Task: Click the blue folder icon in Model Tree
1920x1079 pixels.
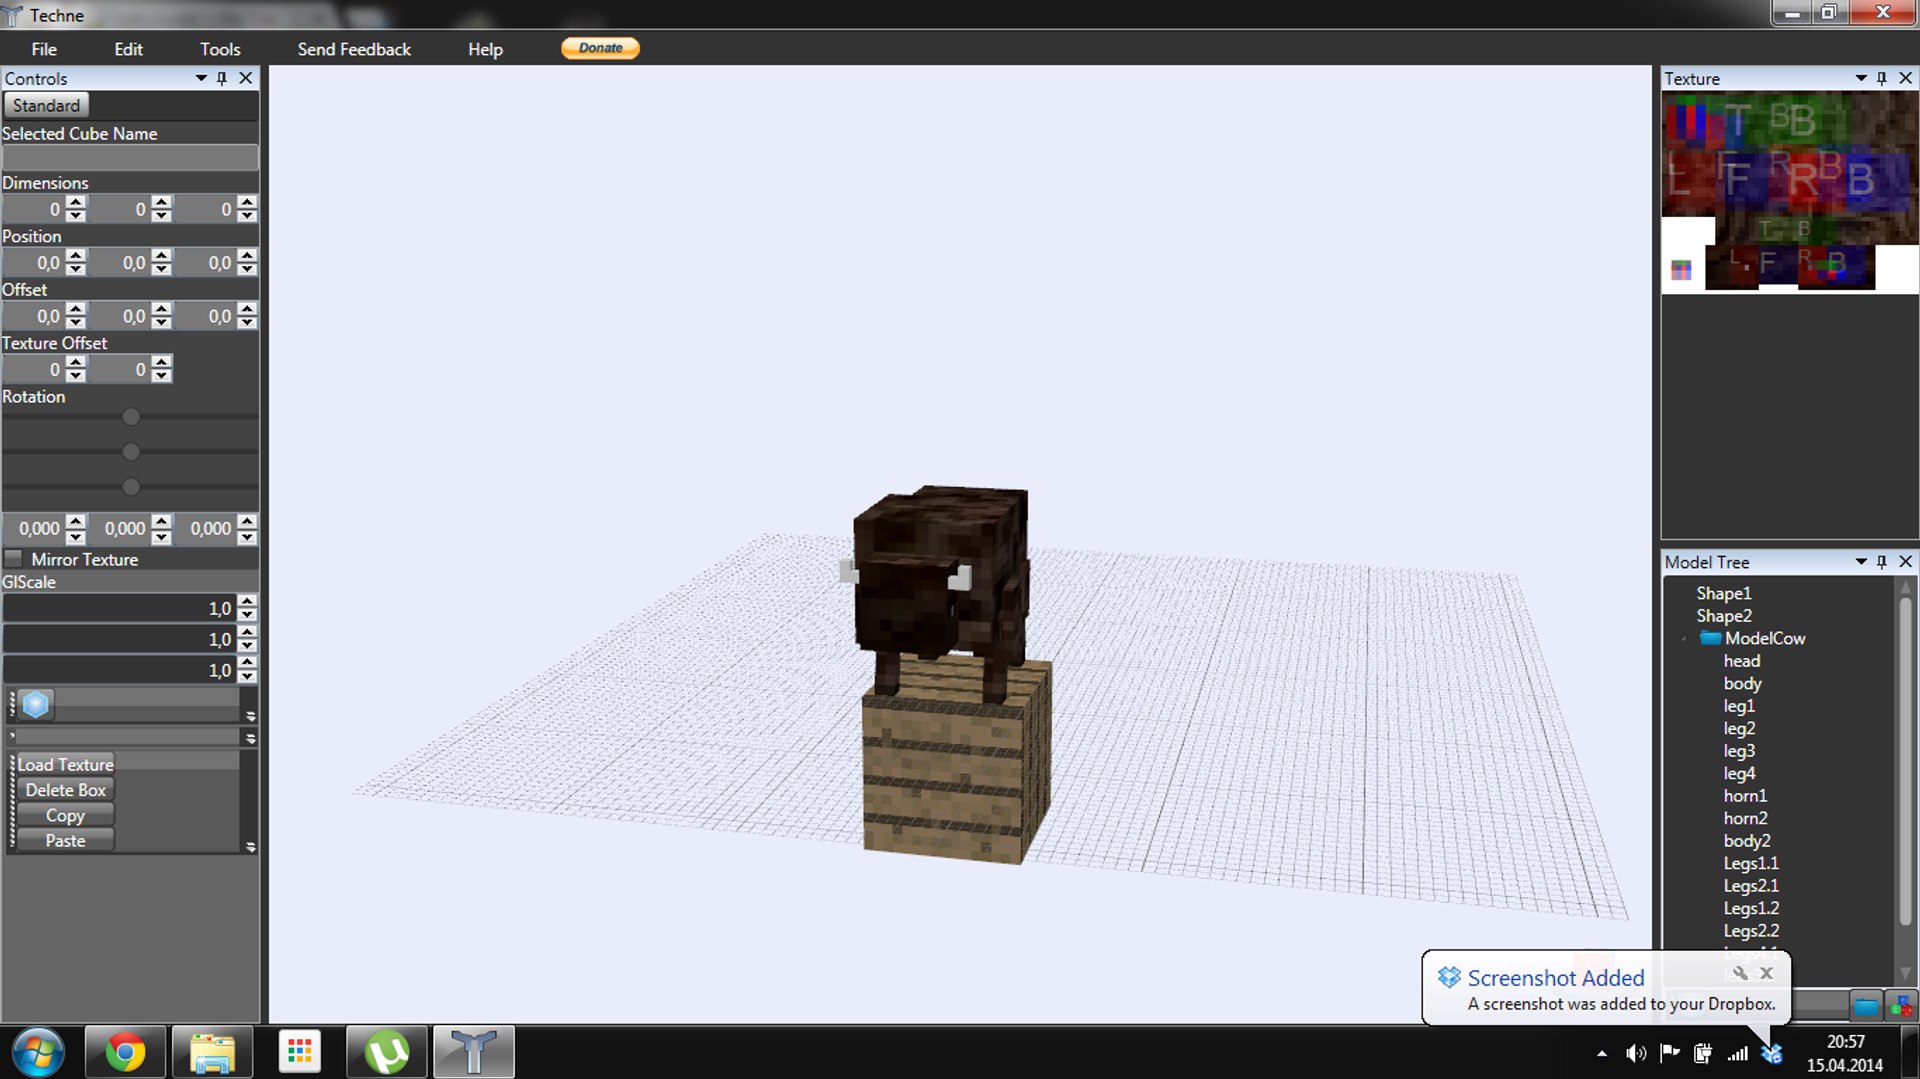Action: coord(1866,1006)
